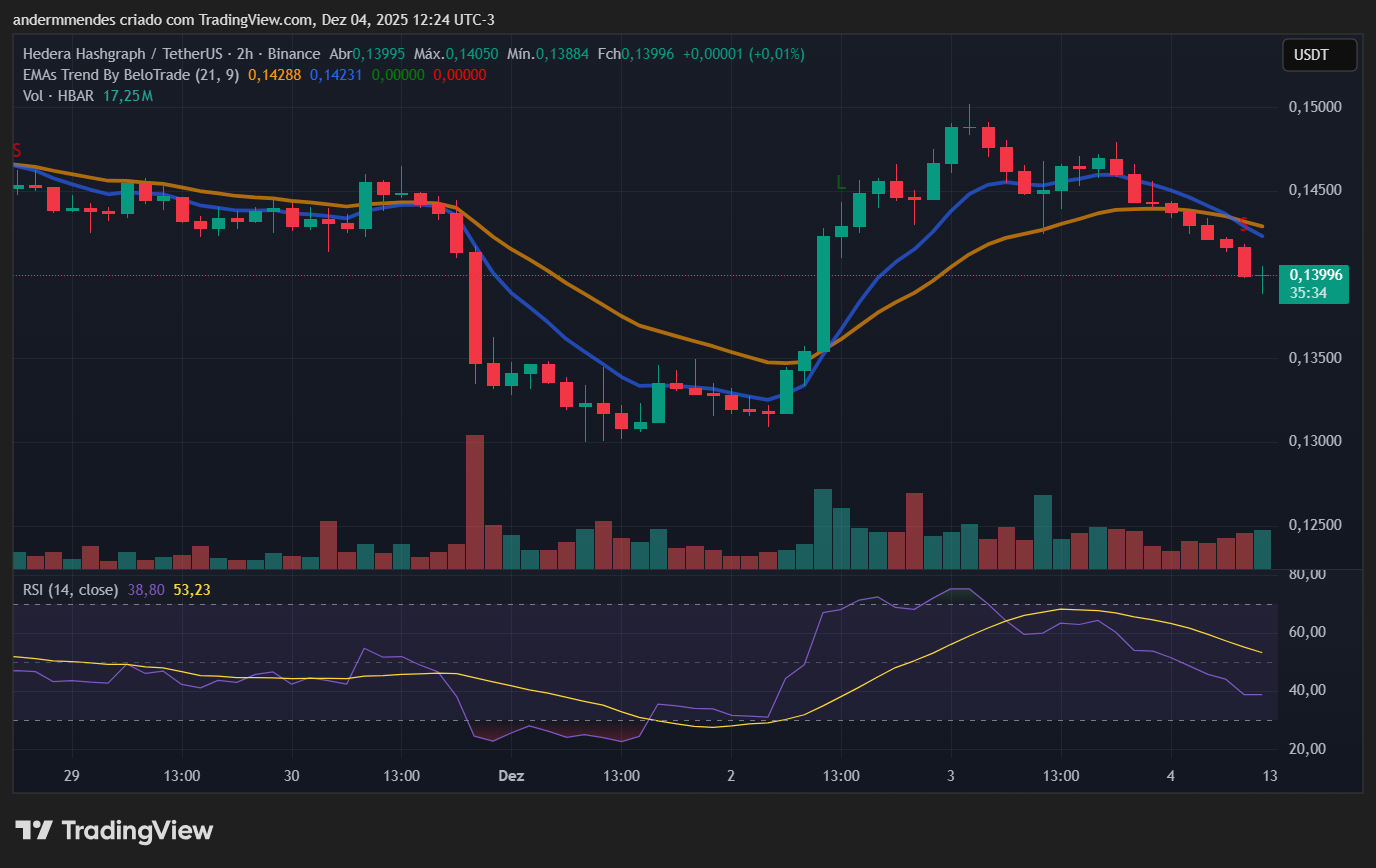Click the EMAs Trend By BeloTrade indicator label
This screenshot has width=1376, height=868.
pyautogui.click(x=105, y=74)
